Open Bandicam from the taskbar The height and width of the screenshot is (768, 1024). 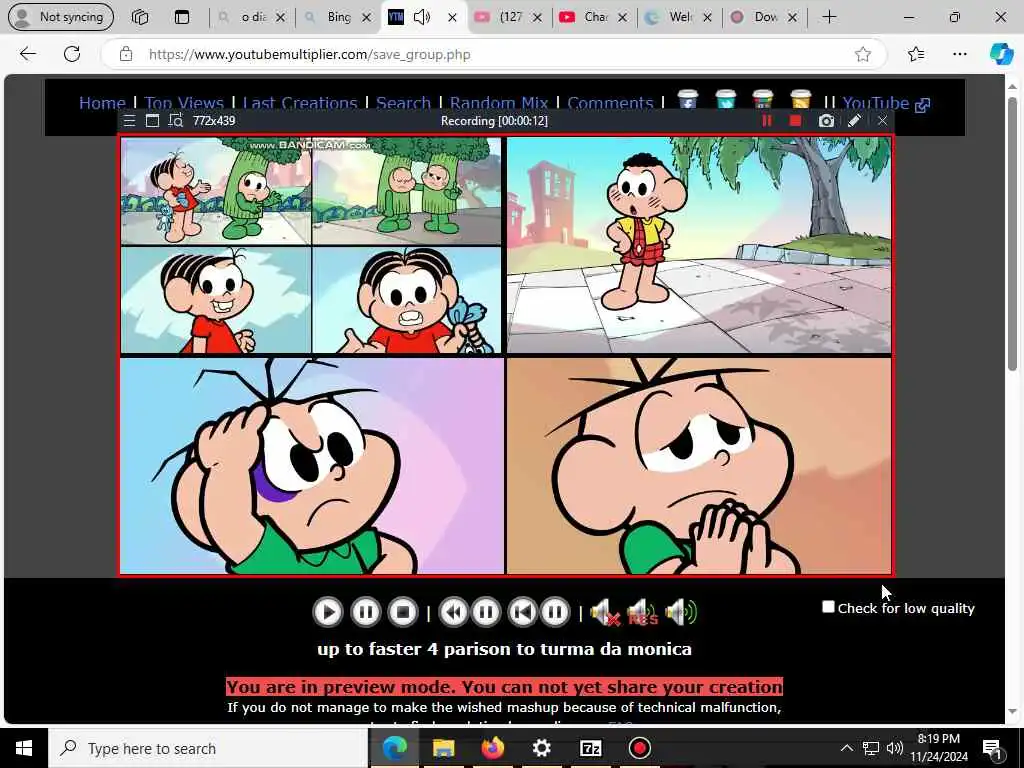pos(639,748)
